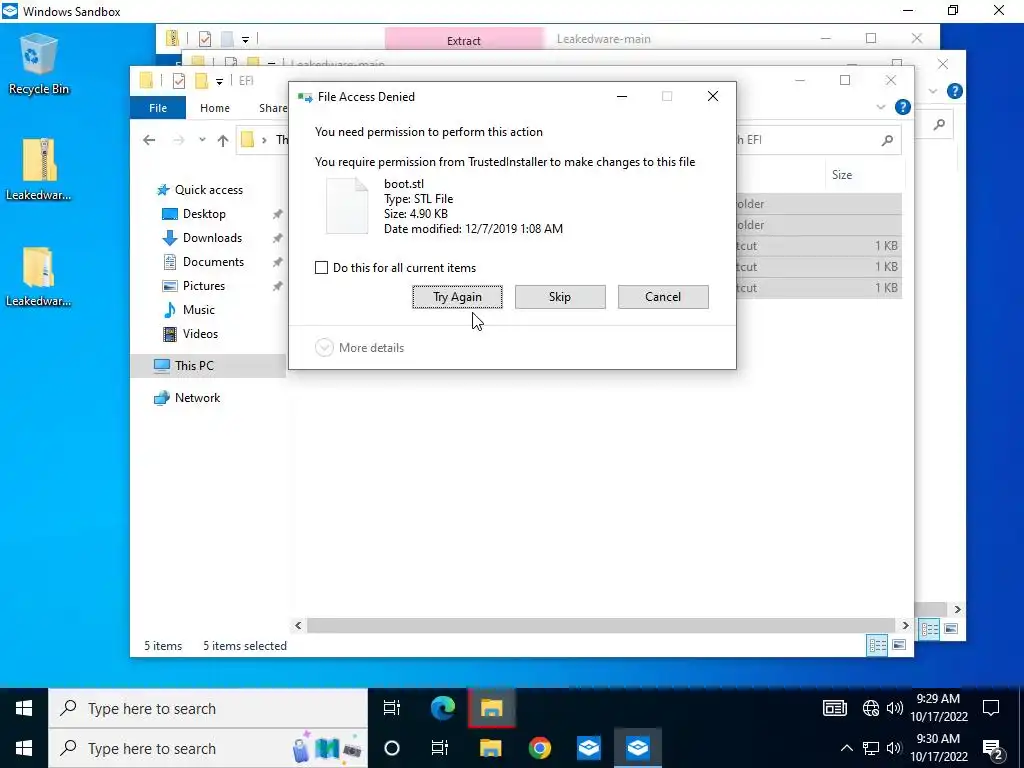Open Task View on host taskbar

pos(440,748)
